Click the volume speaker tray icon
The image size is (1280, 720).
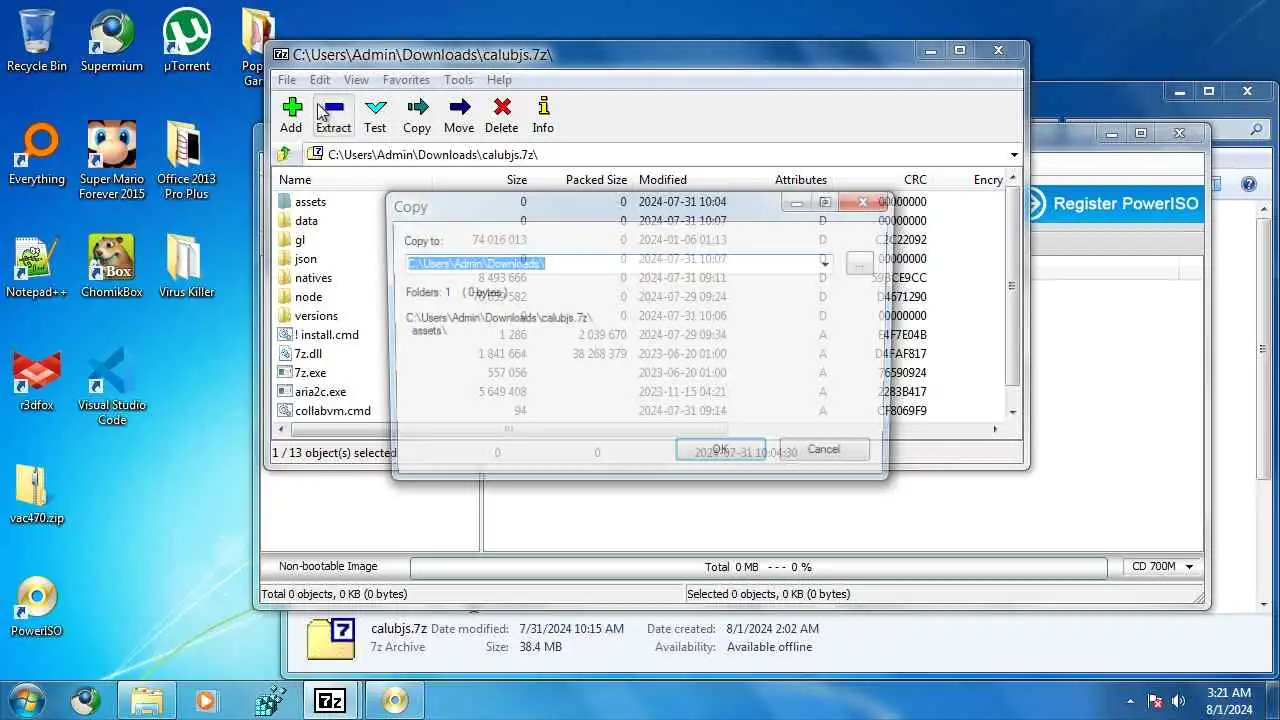(x=1178, y=701)
